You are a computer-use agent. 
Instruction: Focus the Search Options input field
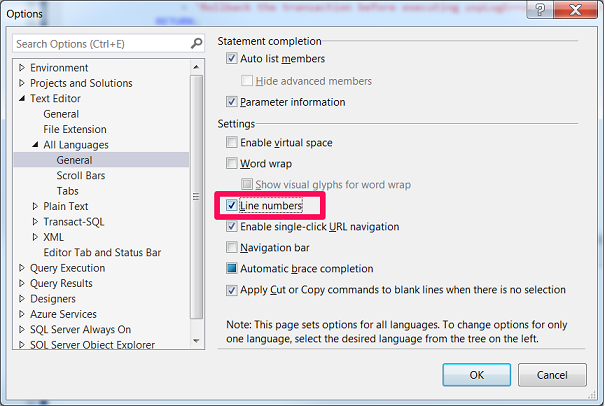coord(100,44)
